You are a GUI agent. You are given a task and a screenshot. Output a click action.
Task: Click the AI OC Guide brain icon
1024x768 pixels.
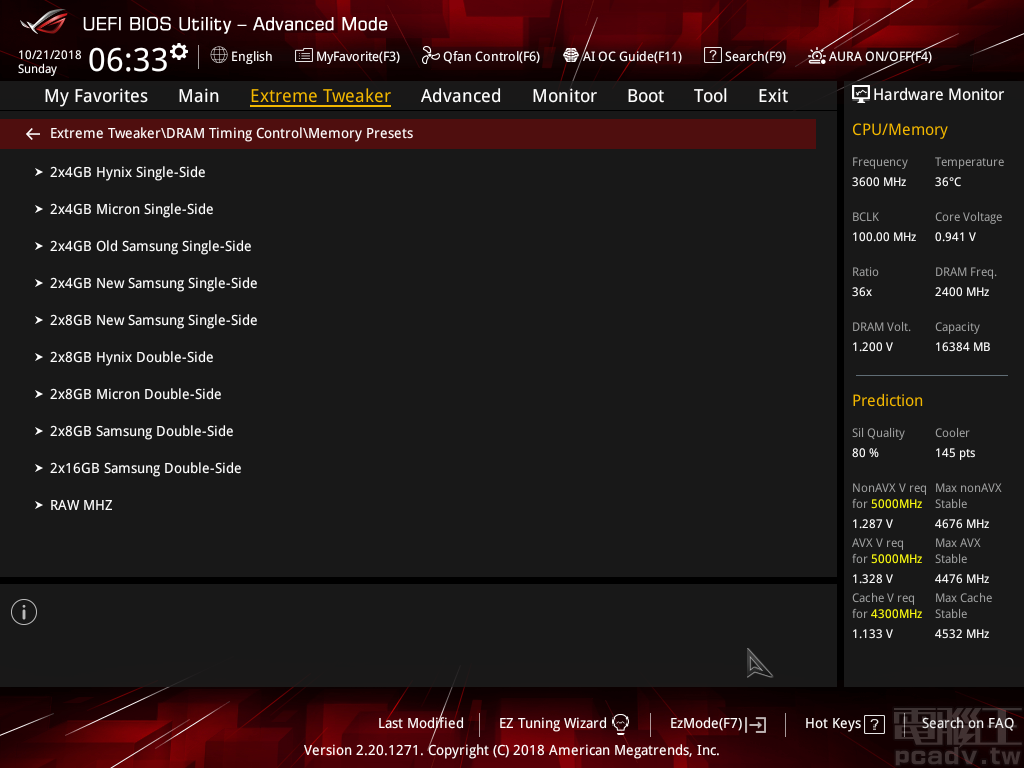(x=571, y=56)
